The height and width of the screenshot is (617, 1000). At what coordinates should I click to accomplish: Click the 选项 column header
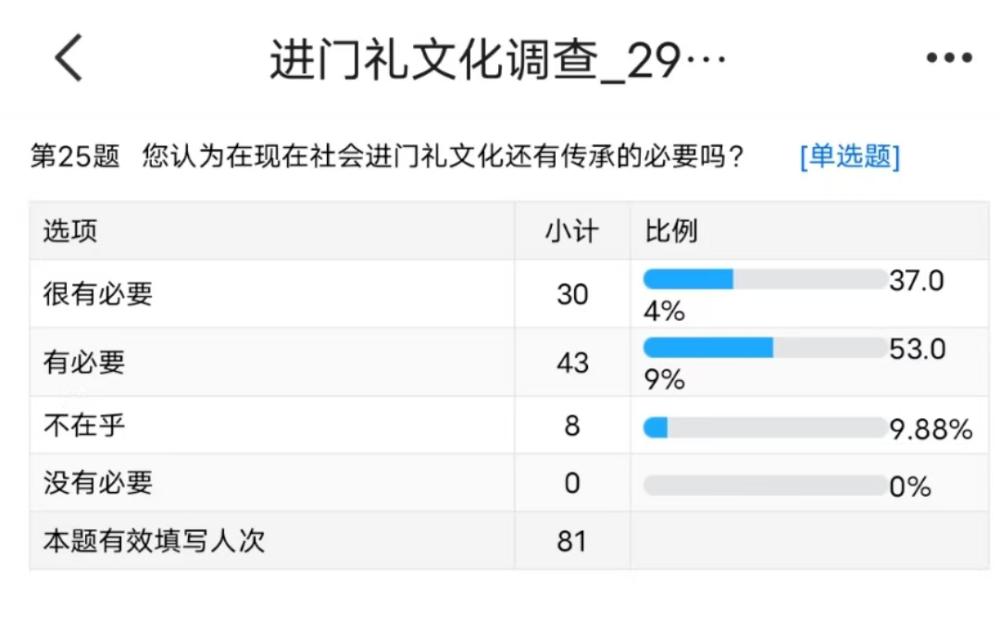tap(70, 232)
